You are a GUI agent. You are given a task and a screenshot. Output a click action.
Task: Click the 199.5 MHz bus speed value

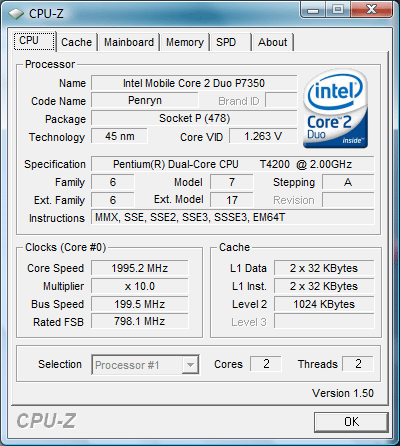(140, 304)
